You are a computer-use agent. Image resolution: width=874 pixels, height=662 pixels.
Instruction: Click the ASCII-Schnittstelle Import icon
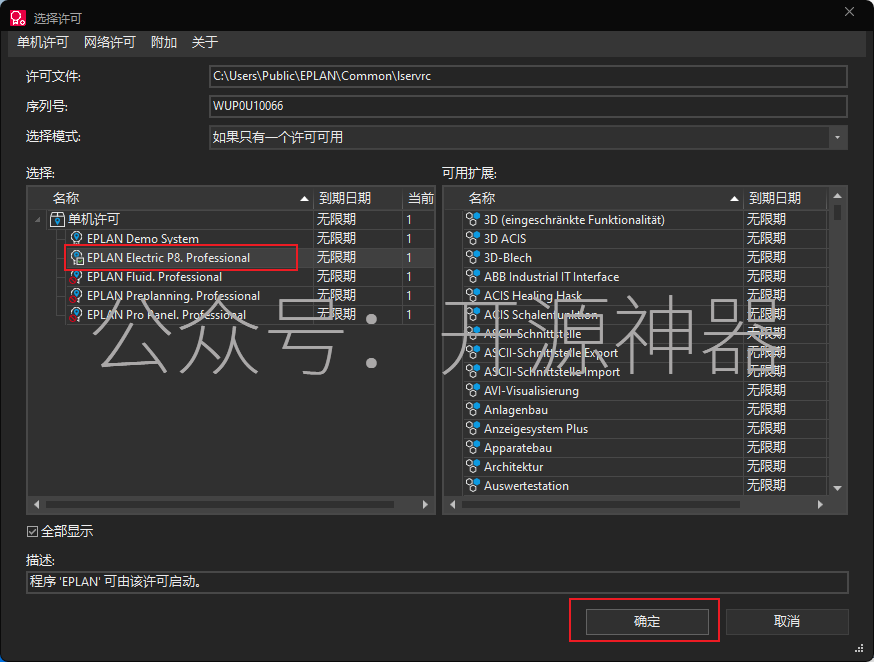(473, 371)
